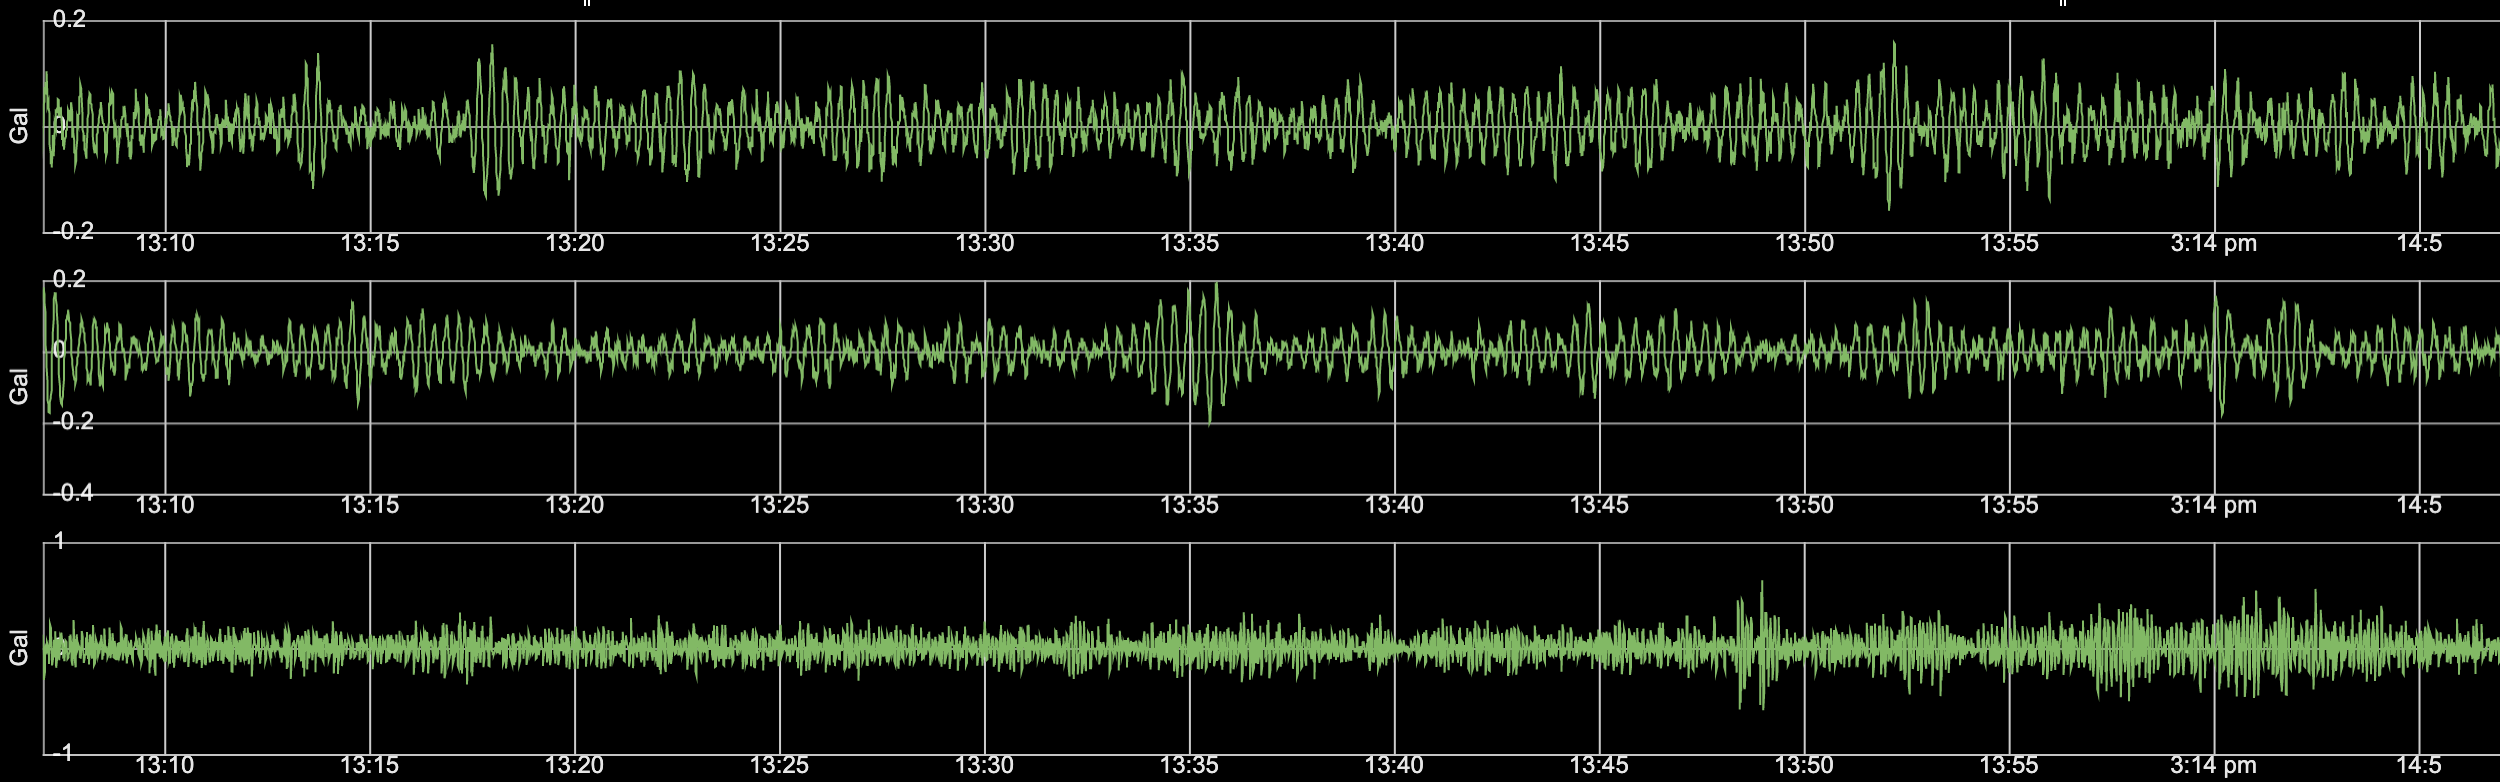Image resolution: width=2500 pixels, height=782 pixels.
Task: Click the 13:55 tick on bottom chart
Action: pyautogui.click(x=2008, y=766)
